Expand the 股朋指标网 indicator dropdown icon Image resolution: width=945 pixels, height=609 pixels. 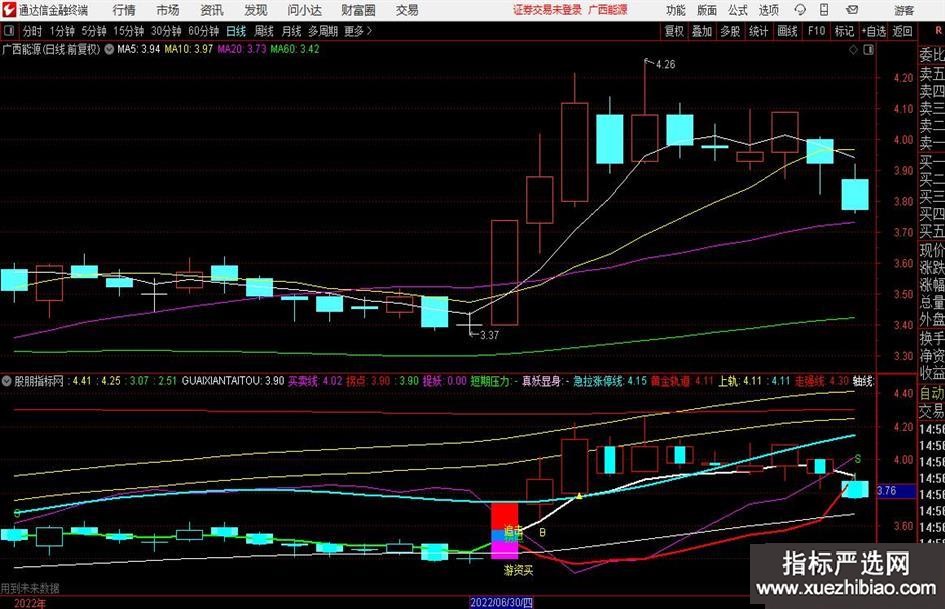click(7, 381)
